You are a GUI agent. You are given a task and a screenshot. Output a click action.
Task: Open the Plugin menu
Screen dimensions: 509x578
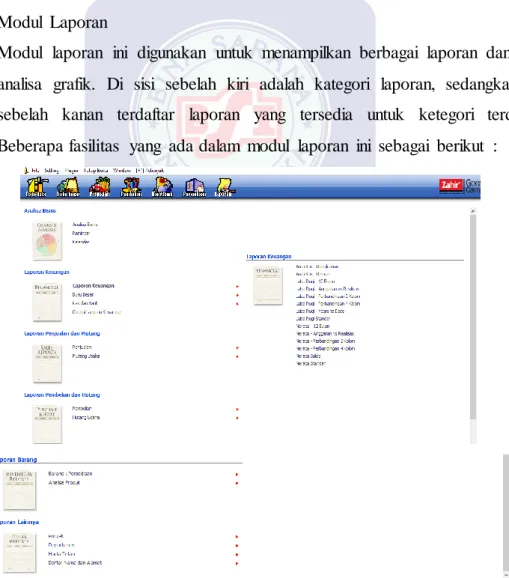[71, 171]
